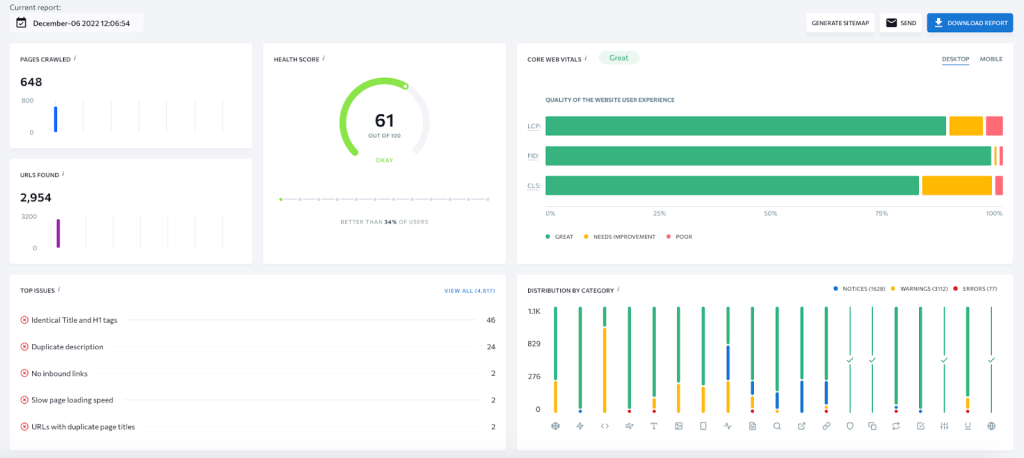1024x458 pixels.
Task: Toggle the Poor legend item
Action: pyautogui.click(x=679, y=237)
